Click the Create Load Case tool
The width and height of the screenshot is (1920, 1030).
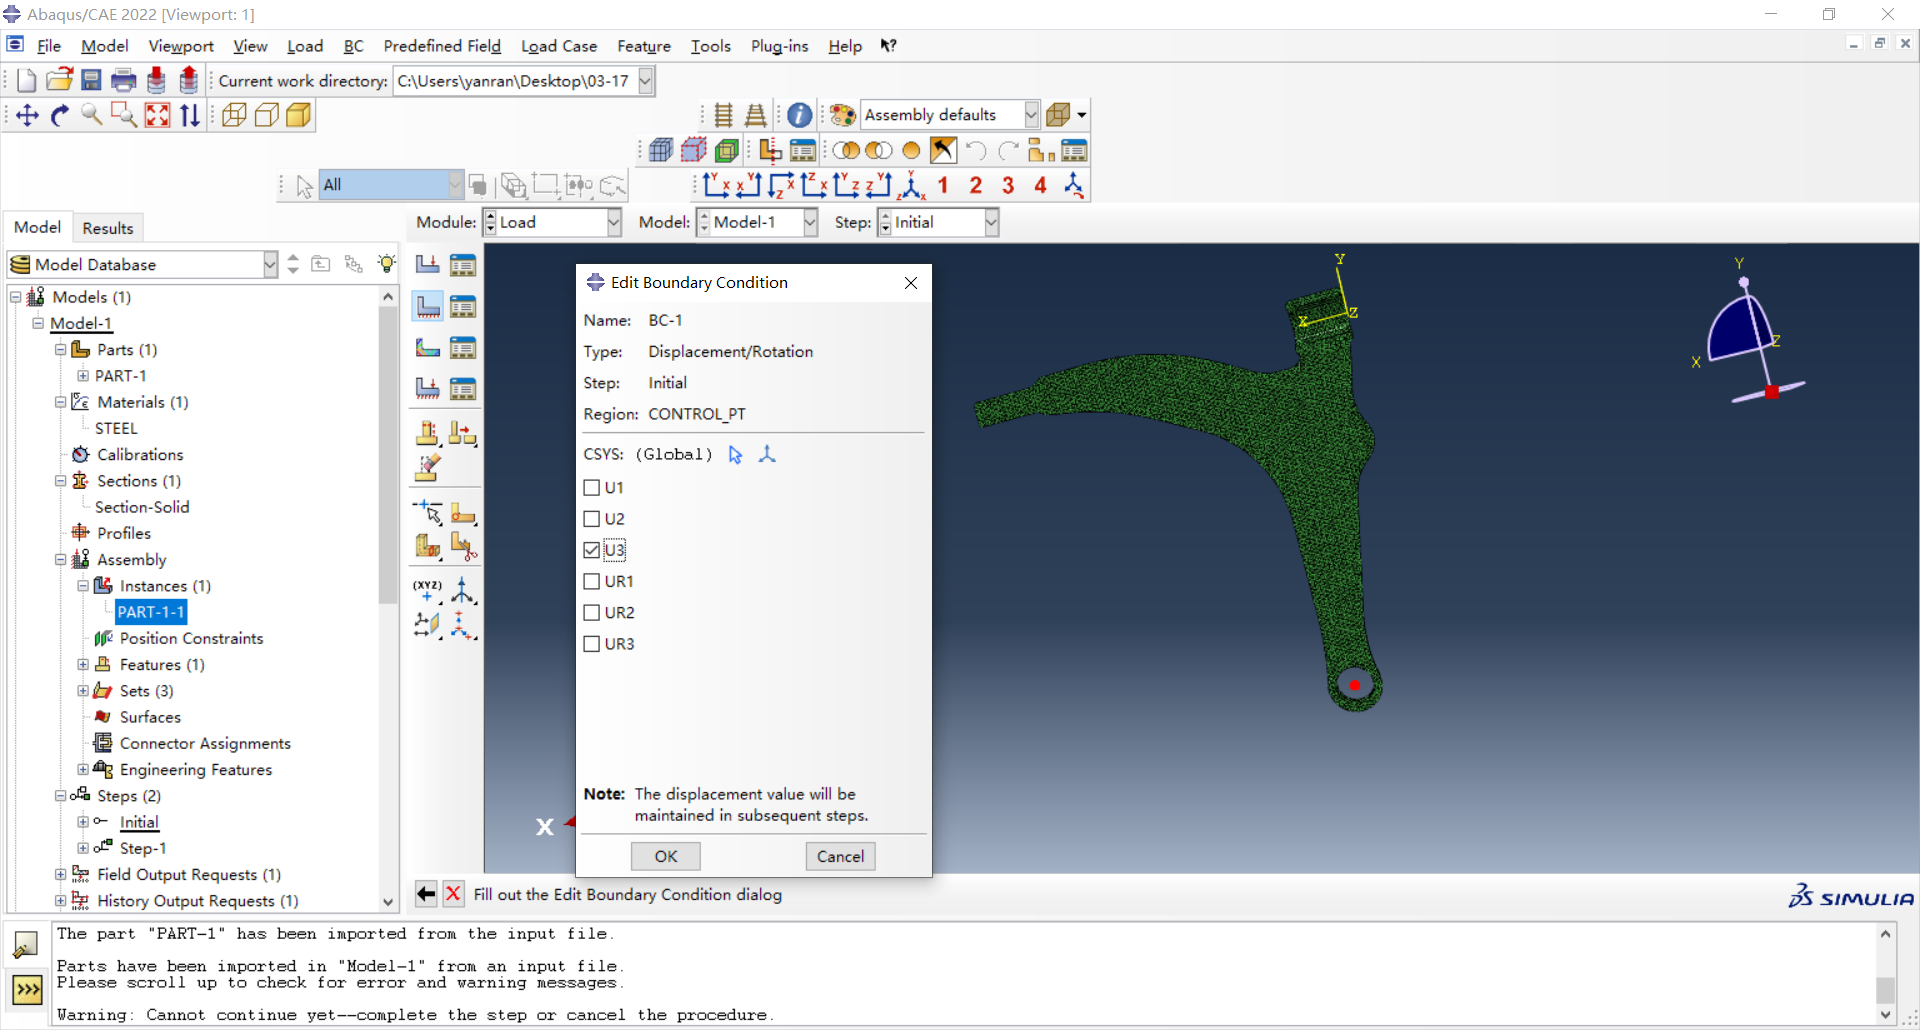(428, 388)
